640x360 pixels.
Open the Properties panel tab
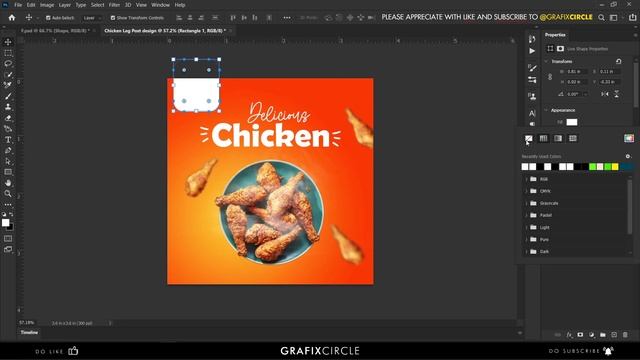click(x=555, y=35)
